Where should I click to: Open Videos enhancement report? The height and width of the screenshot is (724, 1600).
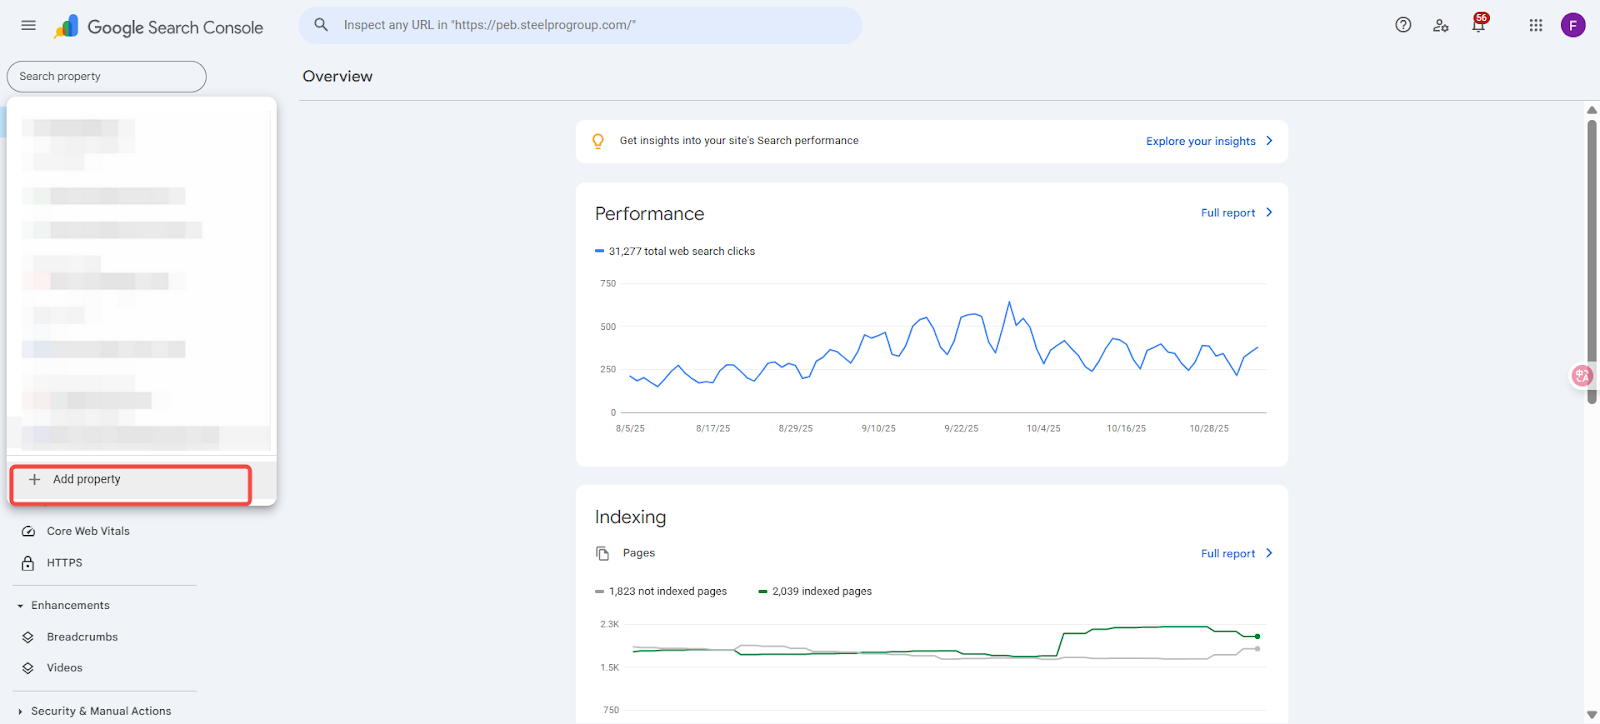point(64,668)
